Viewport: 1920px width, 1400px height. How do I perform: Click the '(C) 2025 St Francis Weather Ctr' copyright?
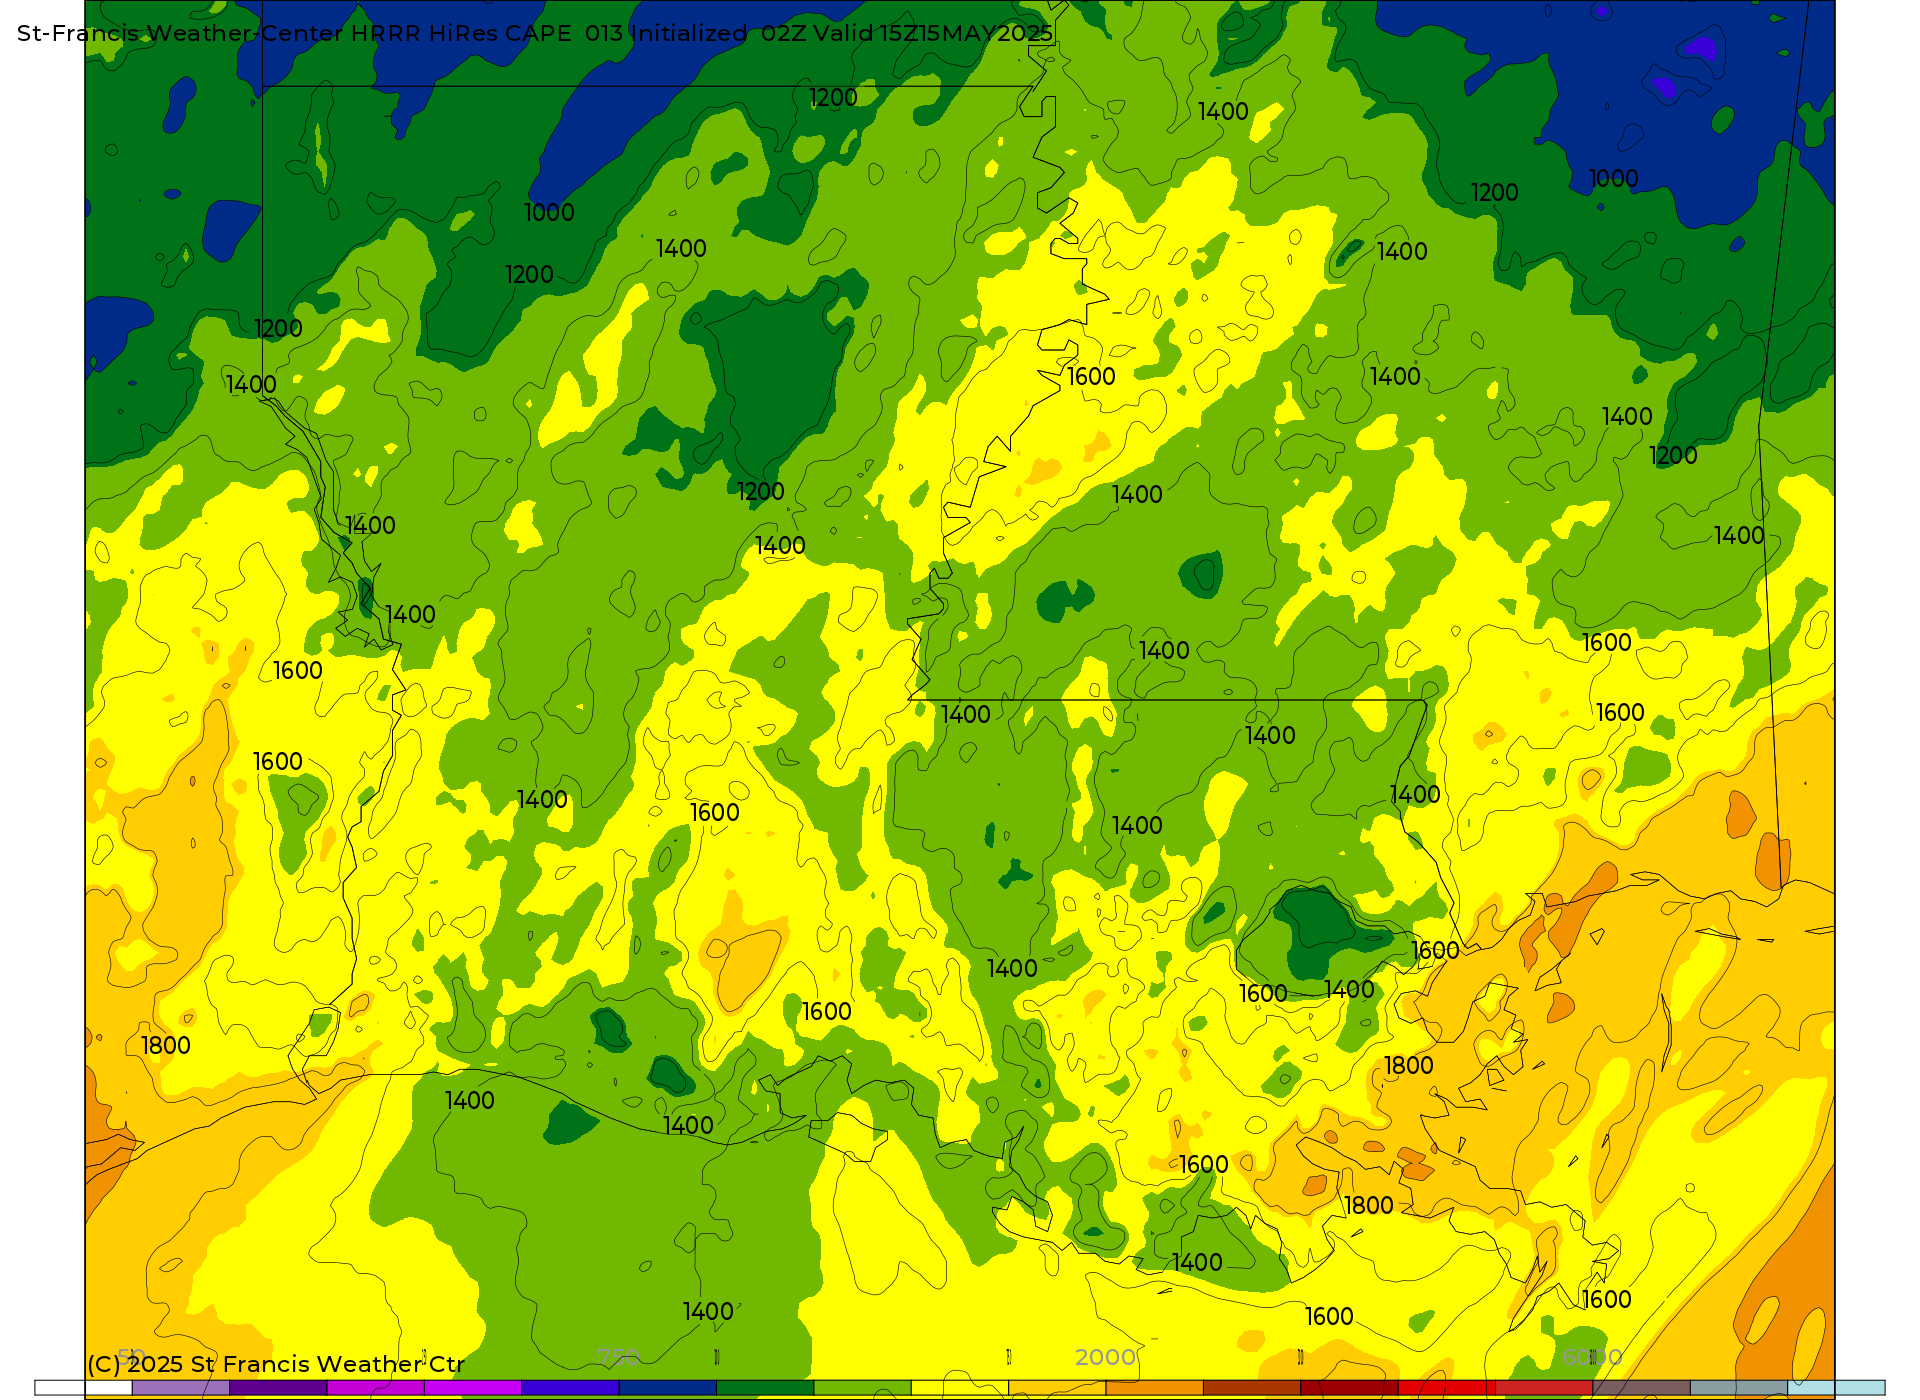coord(276,1364)
